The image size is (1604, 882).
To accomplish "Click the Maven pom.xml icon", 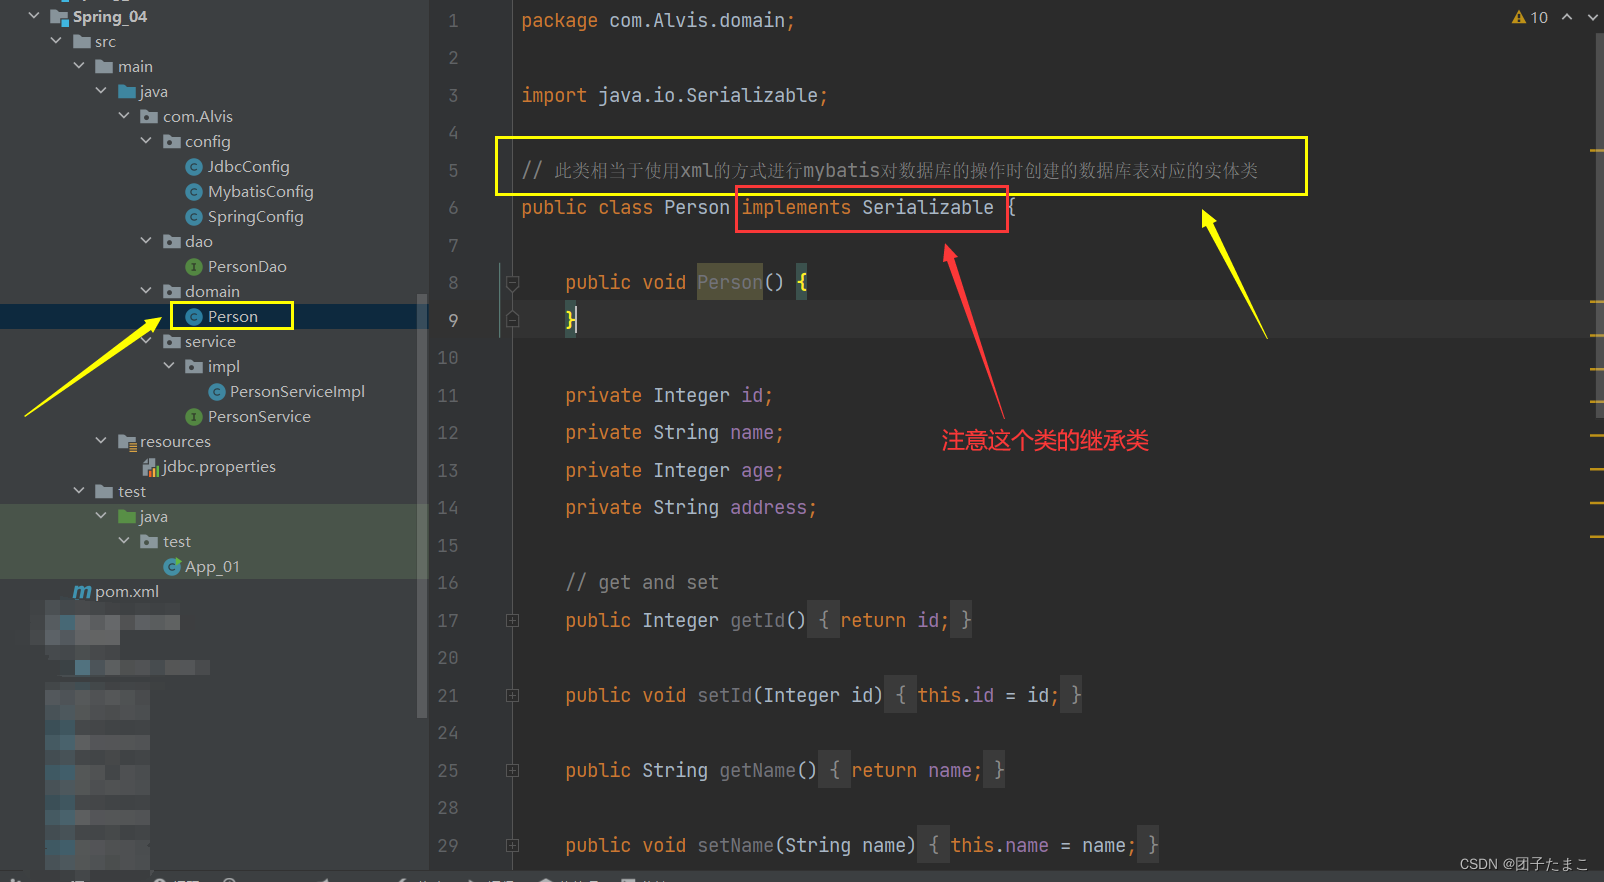I will tap(82, 592).
